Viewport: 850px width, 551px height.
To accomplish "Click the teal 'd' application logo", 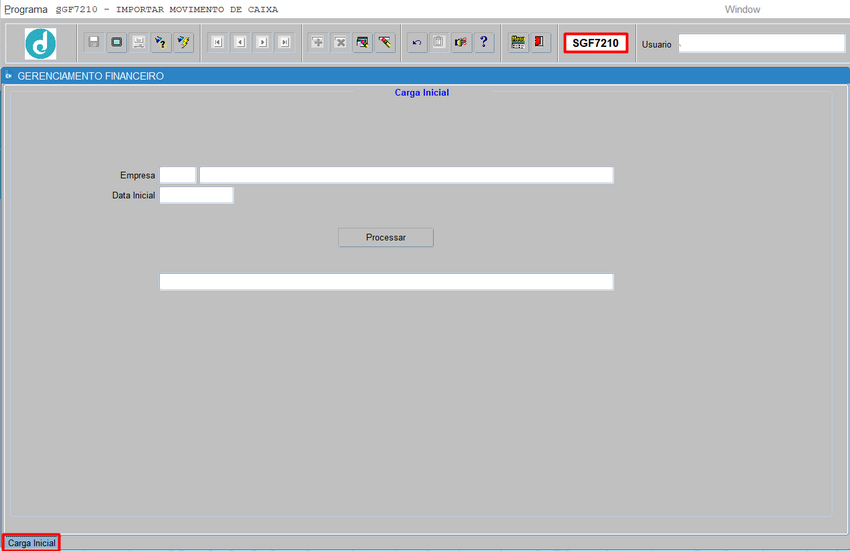I will click(41, 44).
